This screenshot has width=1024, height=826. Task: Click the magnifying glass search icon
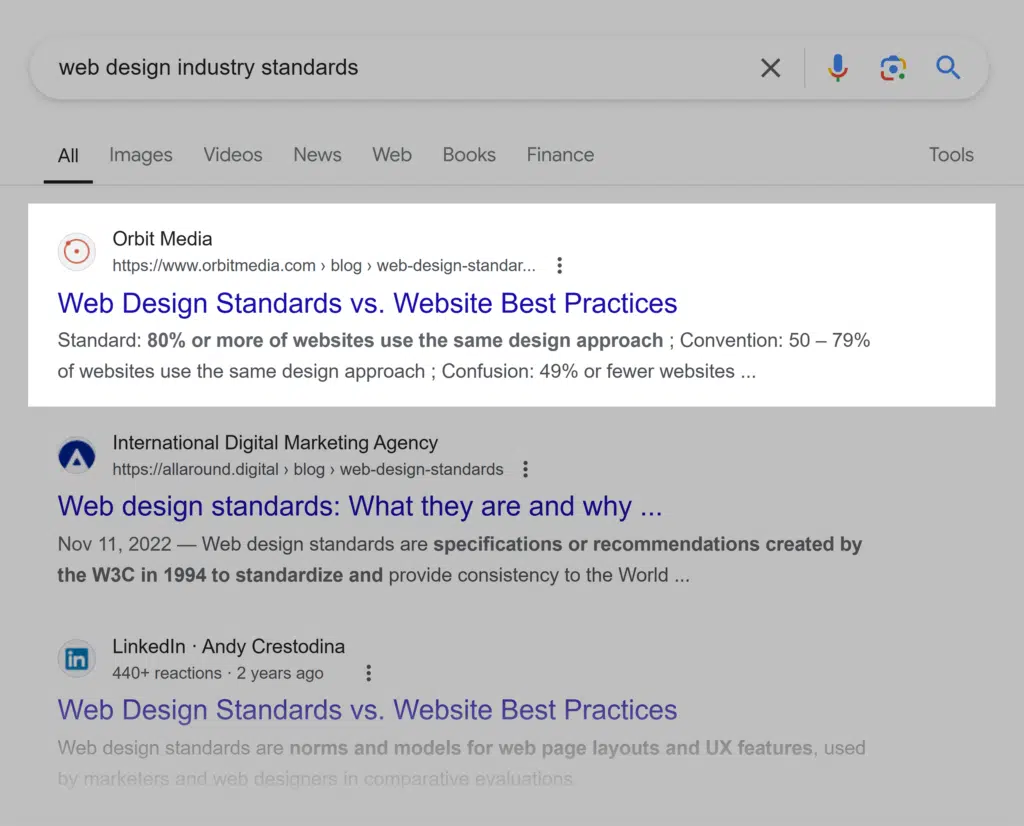tap(947, 68)
